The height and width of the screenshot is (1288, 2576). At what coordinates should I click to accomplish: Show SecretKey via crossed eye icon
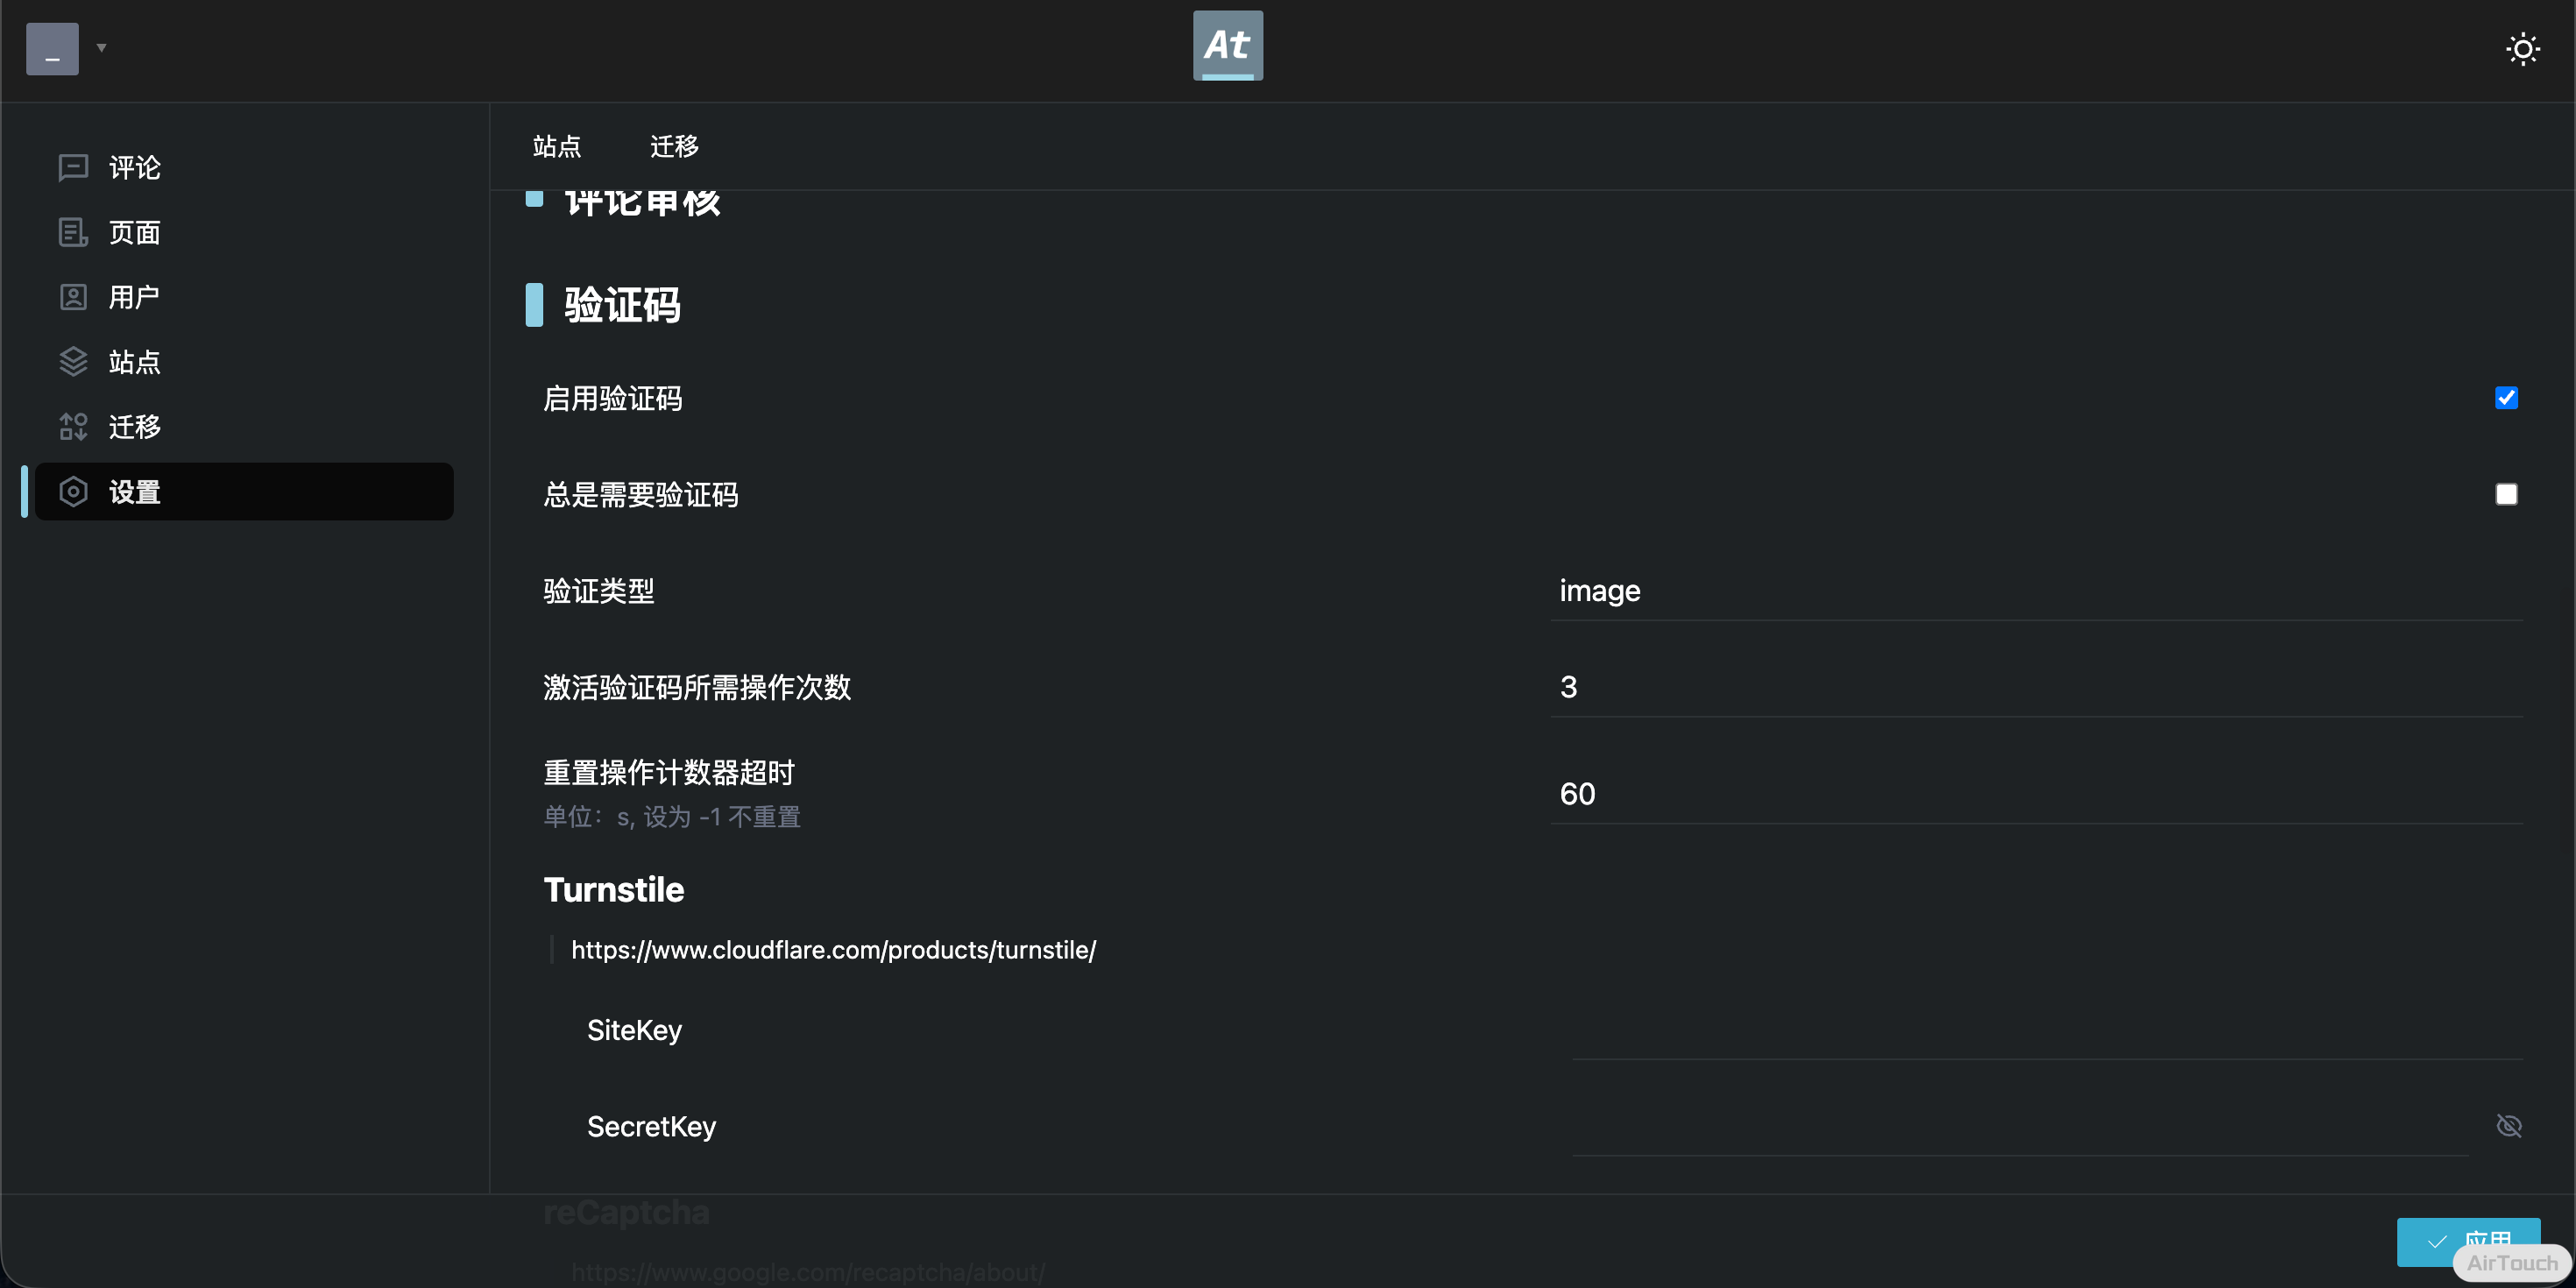click(2508, 1126)
